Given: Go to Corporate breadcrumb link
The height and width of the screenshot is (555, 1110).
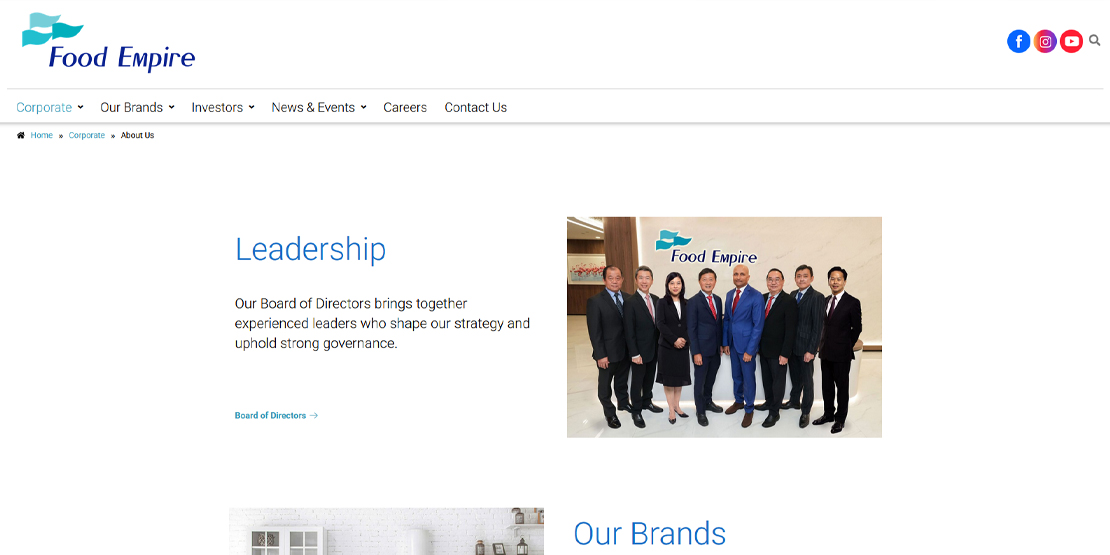Looking at the screenshot, I should click(x=86, y=135).
